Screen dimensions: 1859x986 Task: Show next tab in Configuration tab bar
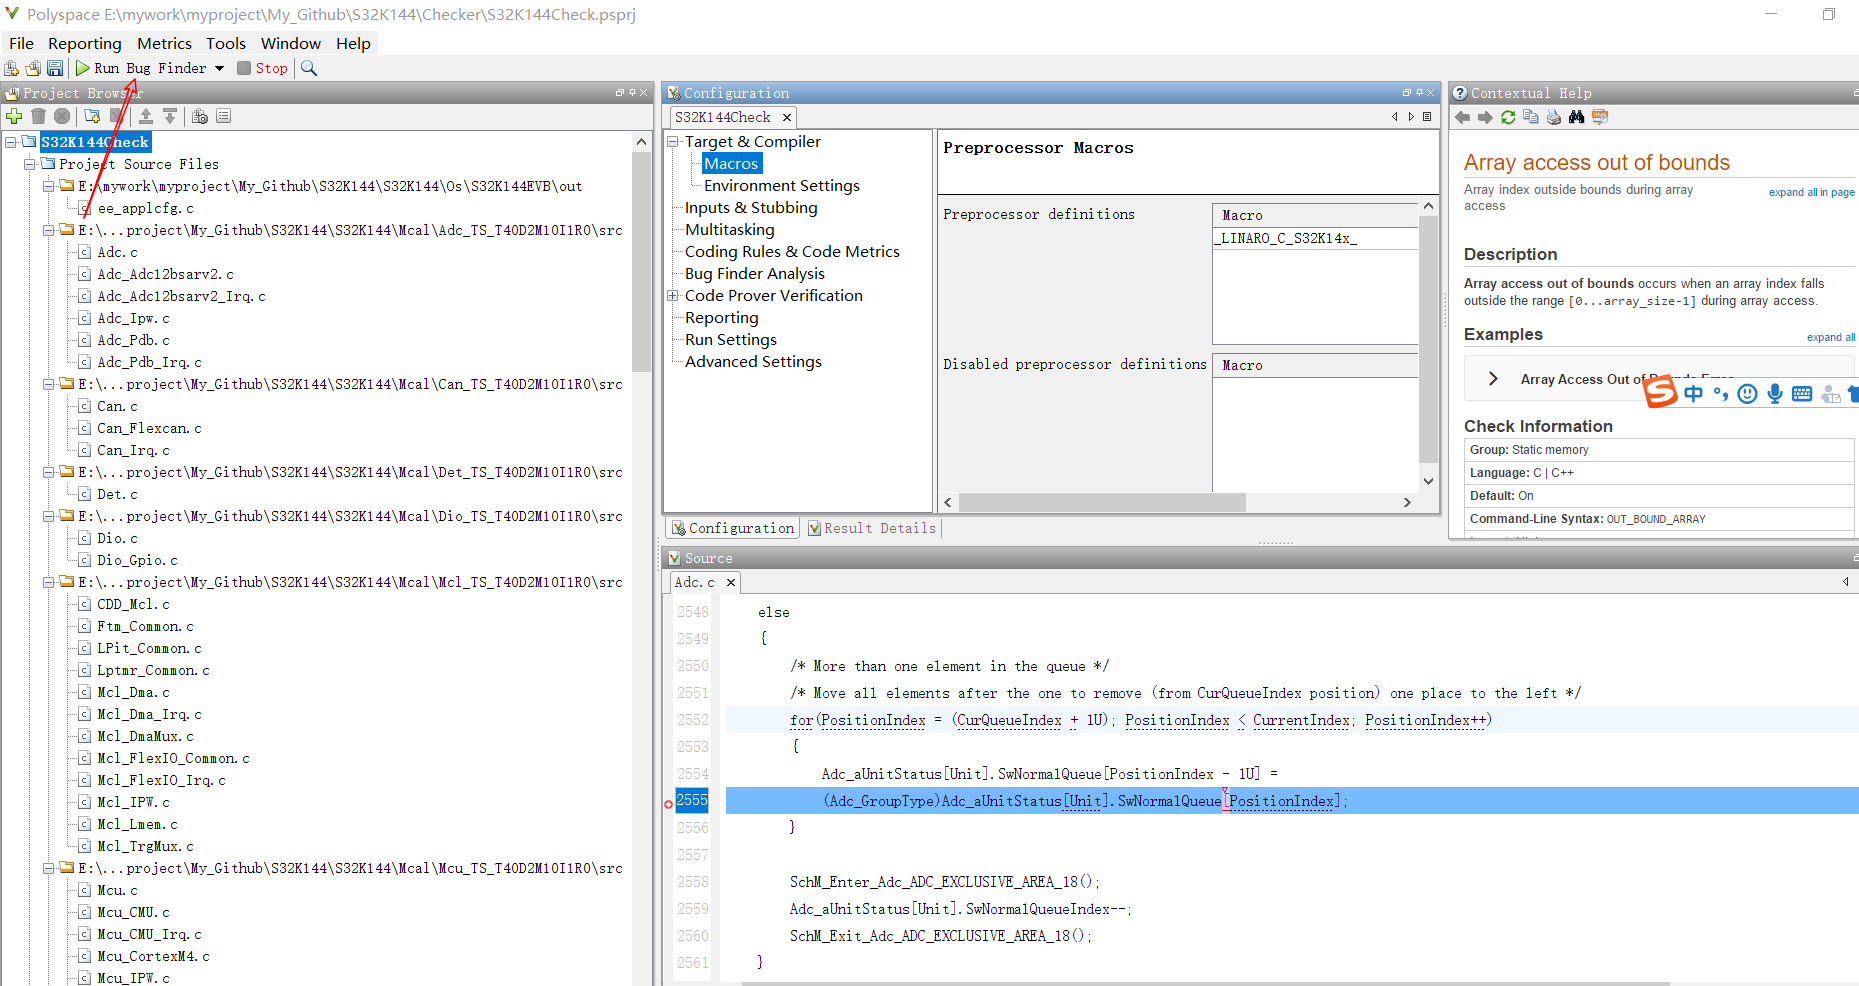(1411, 117)
